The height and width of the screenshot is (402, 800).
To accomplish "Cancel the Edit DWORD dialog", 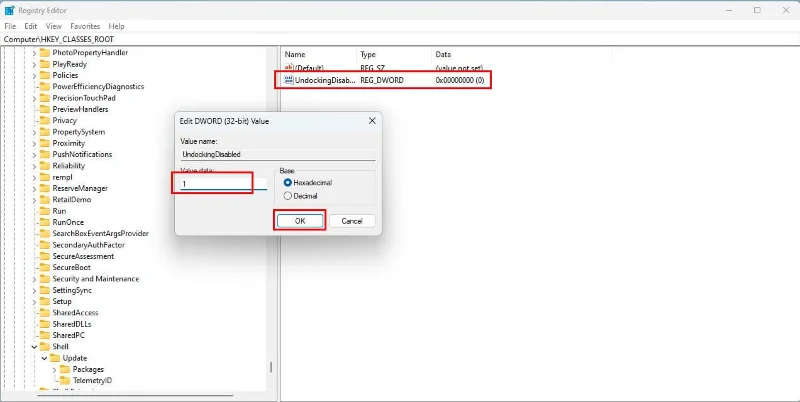I will coord(352,221).
